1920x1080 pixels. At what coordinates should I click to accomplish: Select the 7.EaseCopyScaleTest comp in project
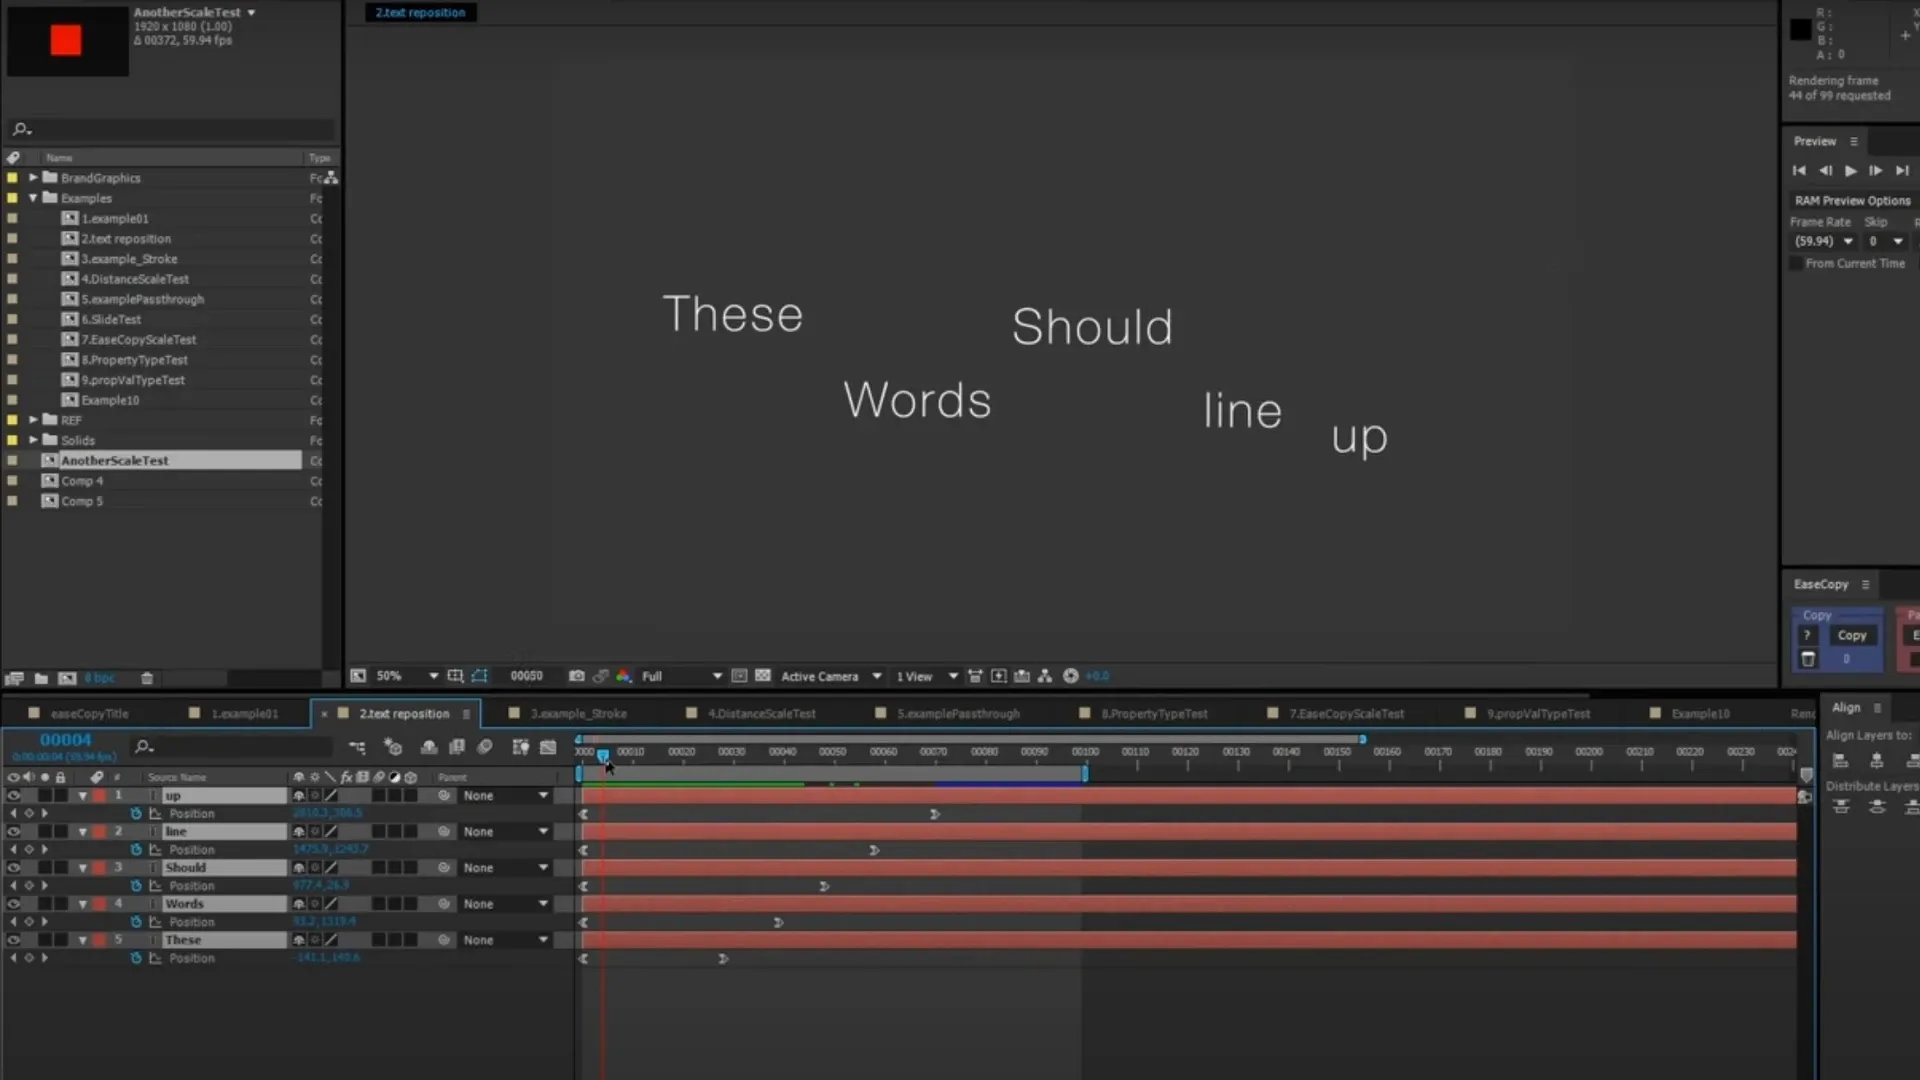139,340
